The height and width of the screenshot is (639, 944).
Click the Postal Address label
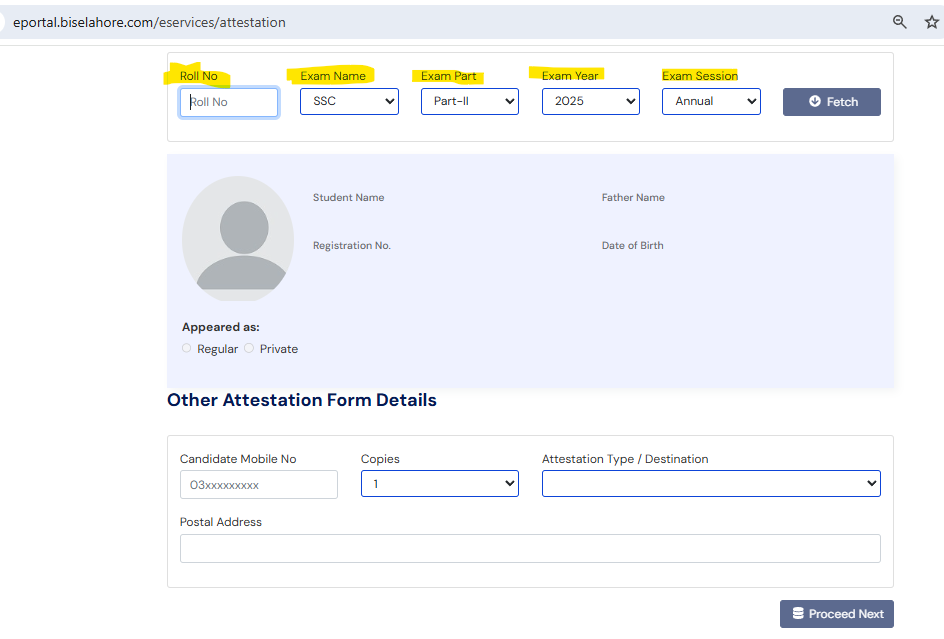(x=220, y=522)
